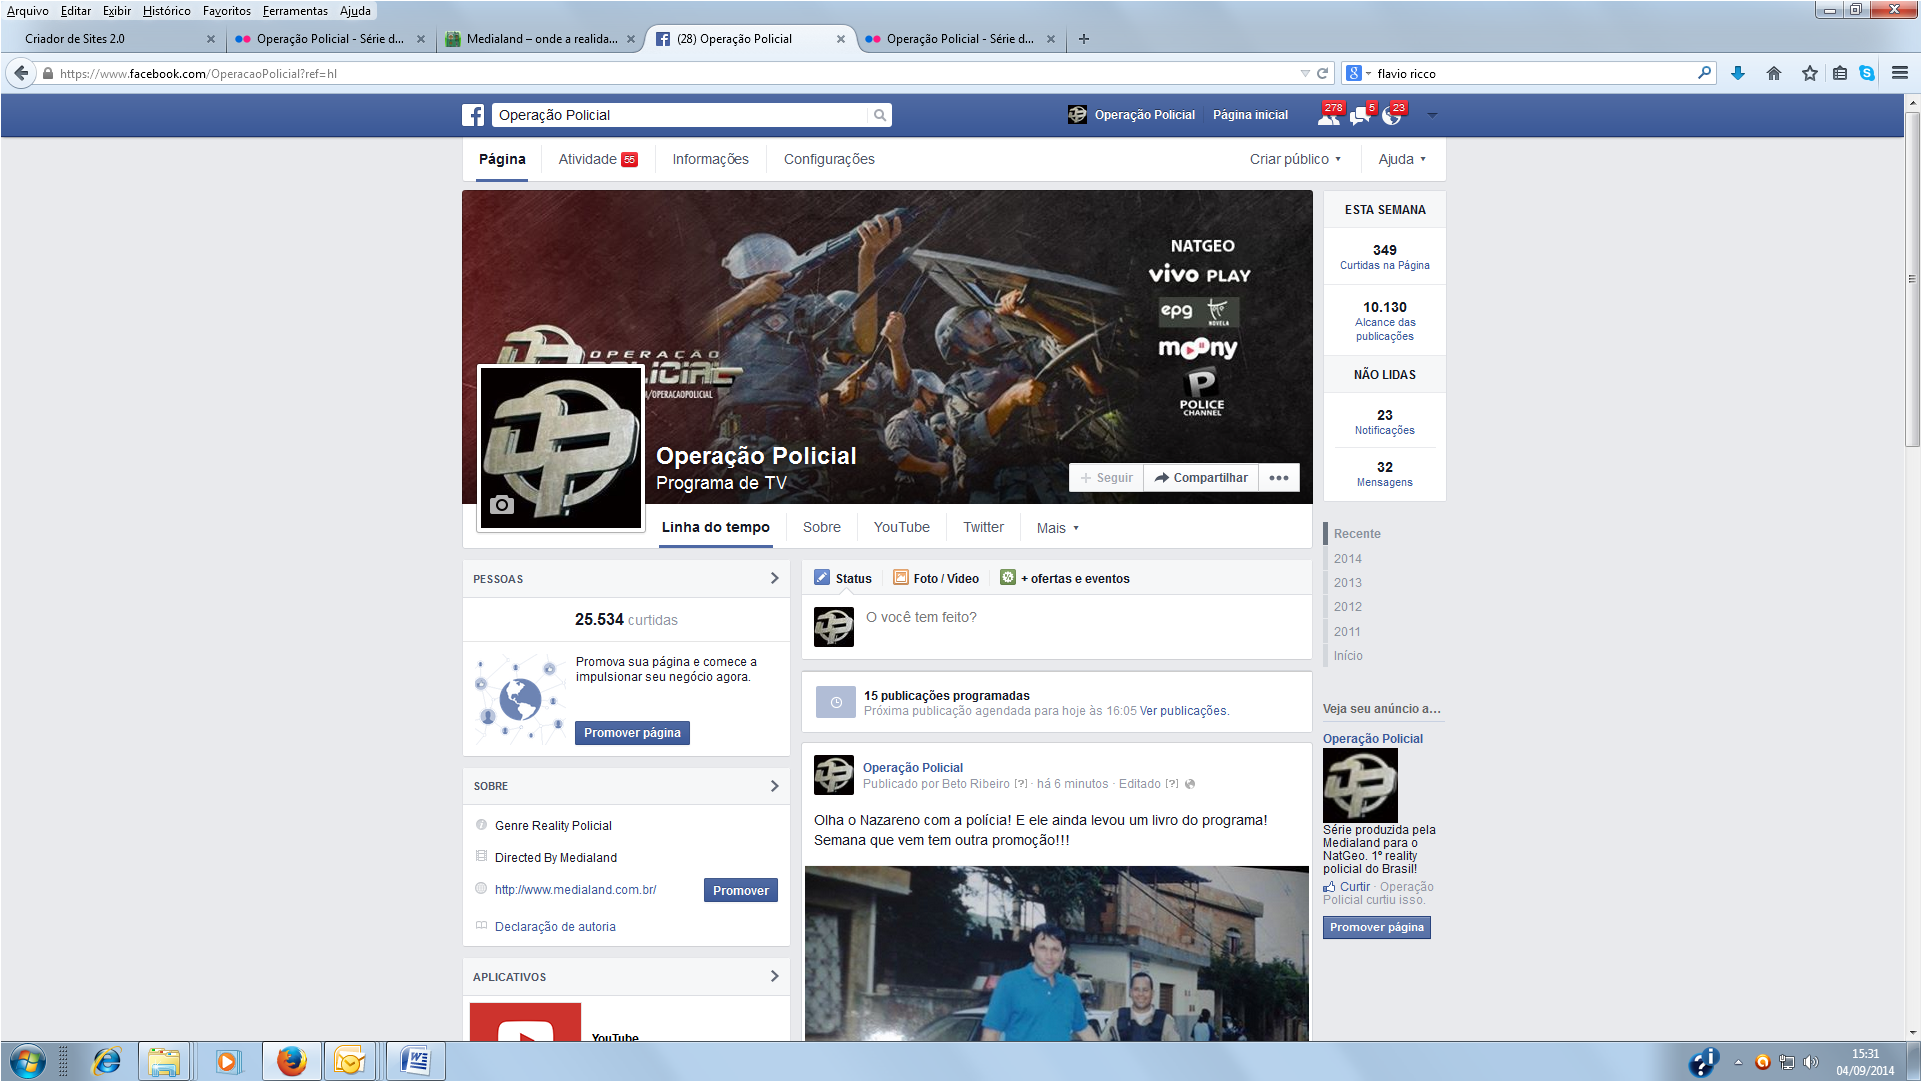Open Declaração de autoria link
Viewport: 1922px width, 1082px height.
(555, 927)
